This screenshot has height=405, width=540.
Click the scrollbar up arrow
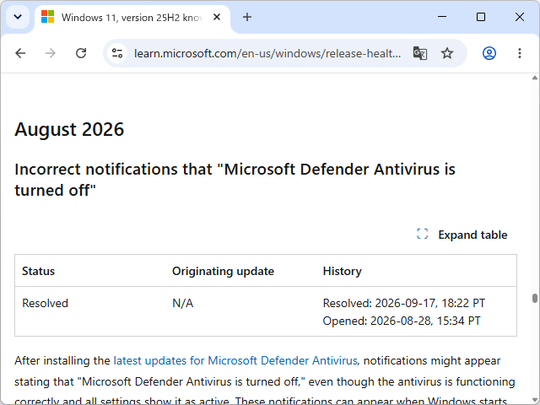coord(534,78)
